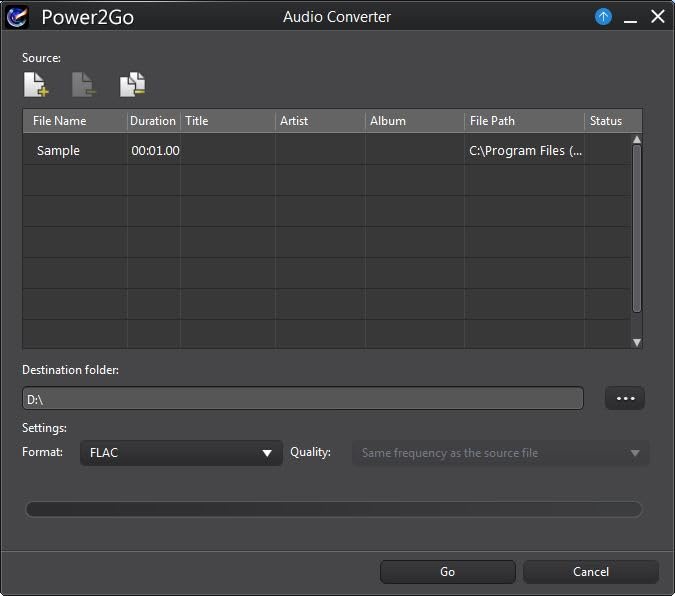Screen dimensions: 675x596
Task: Click the conversion progress bar
Action: click(333, 510)
